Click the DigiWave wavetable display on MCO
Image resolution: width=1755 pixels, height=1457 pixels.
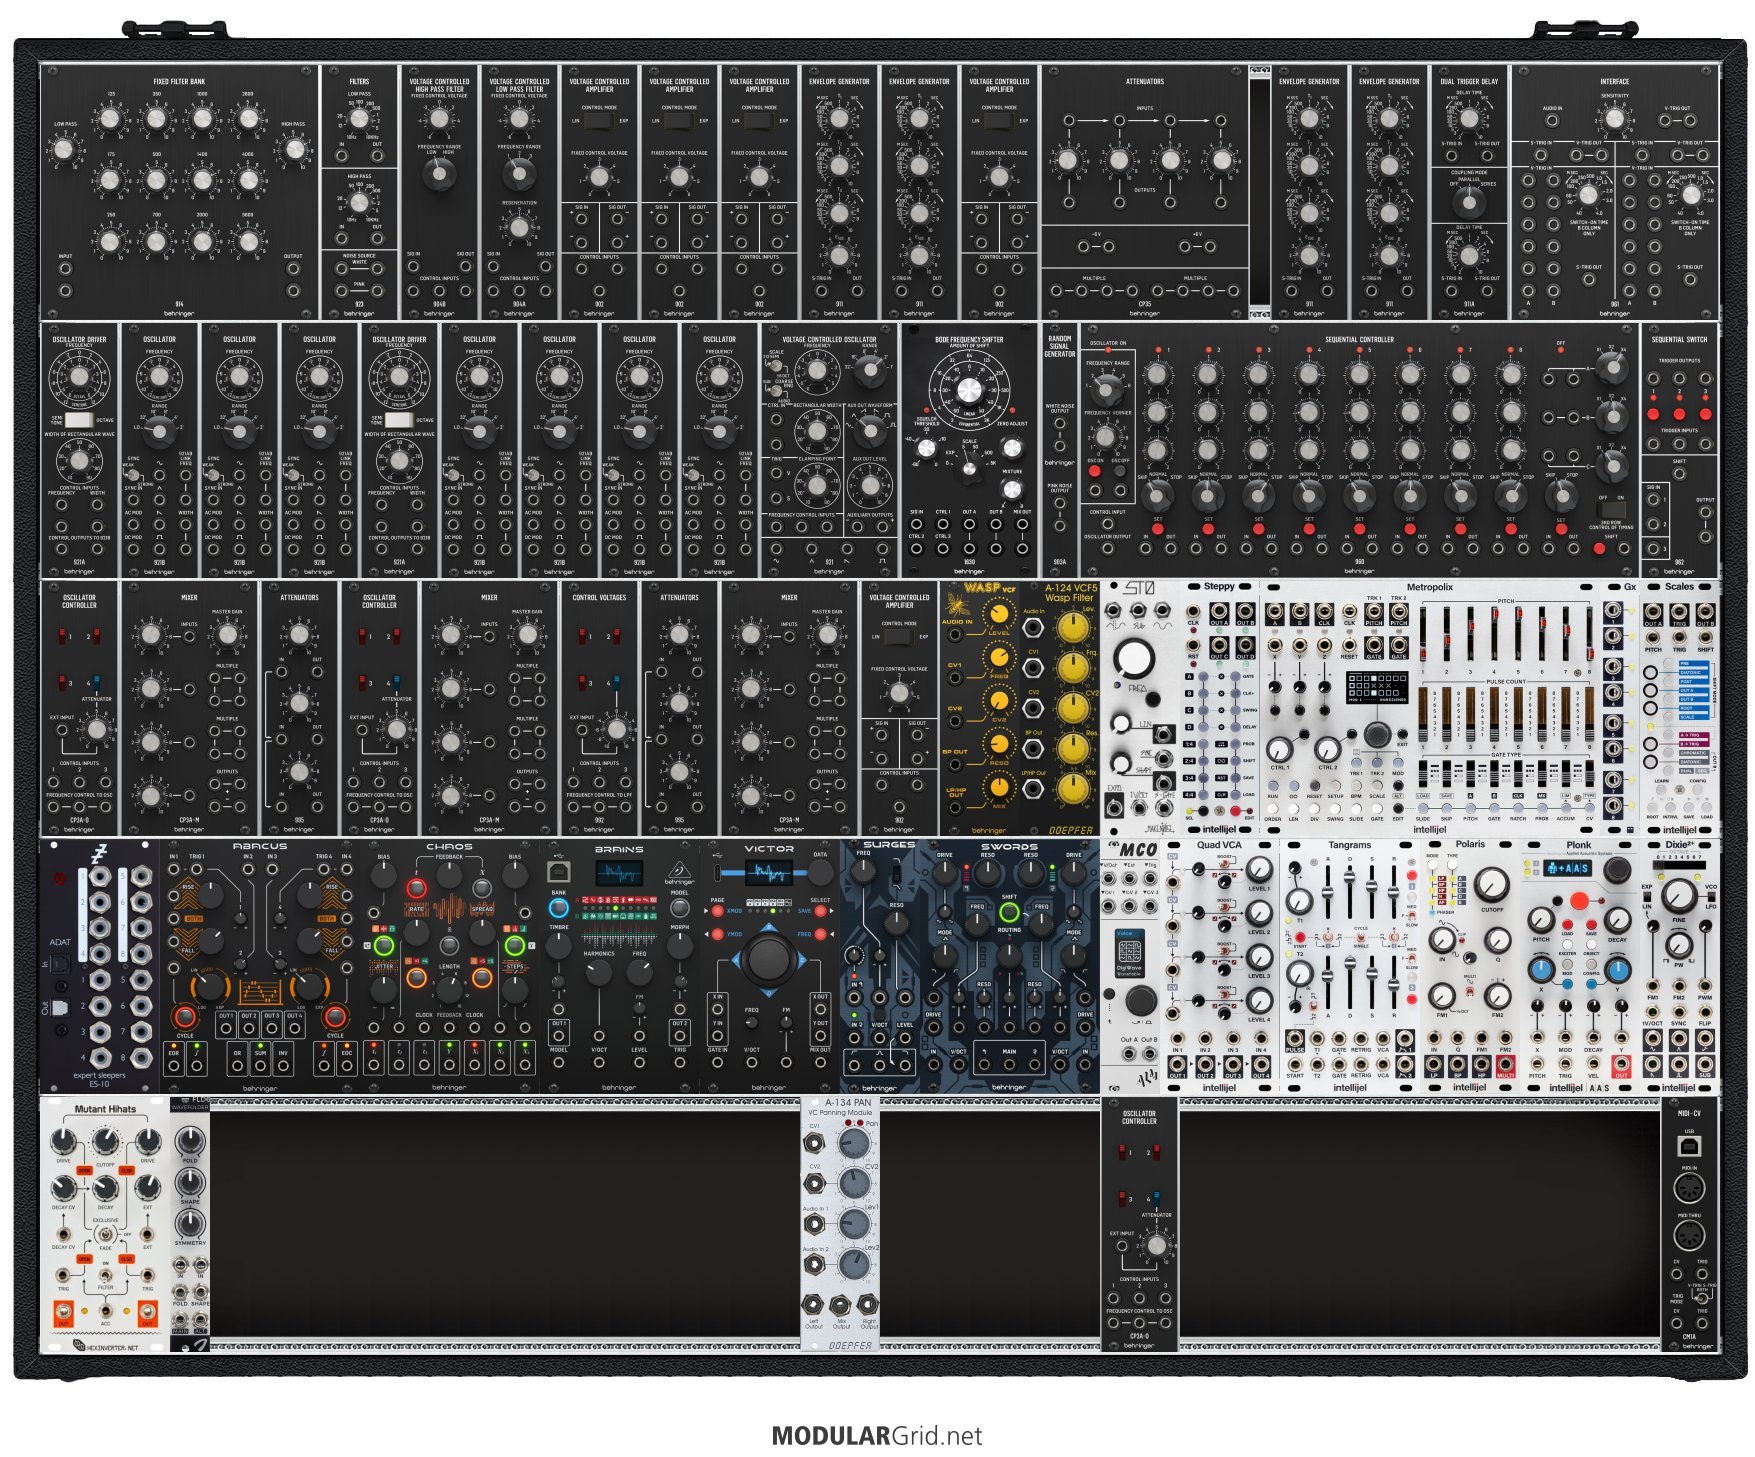point(1130,953)
